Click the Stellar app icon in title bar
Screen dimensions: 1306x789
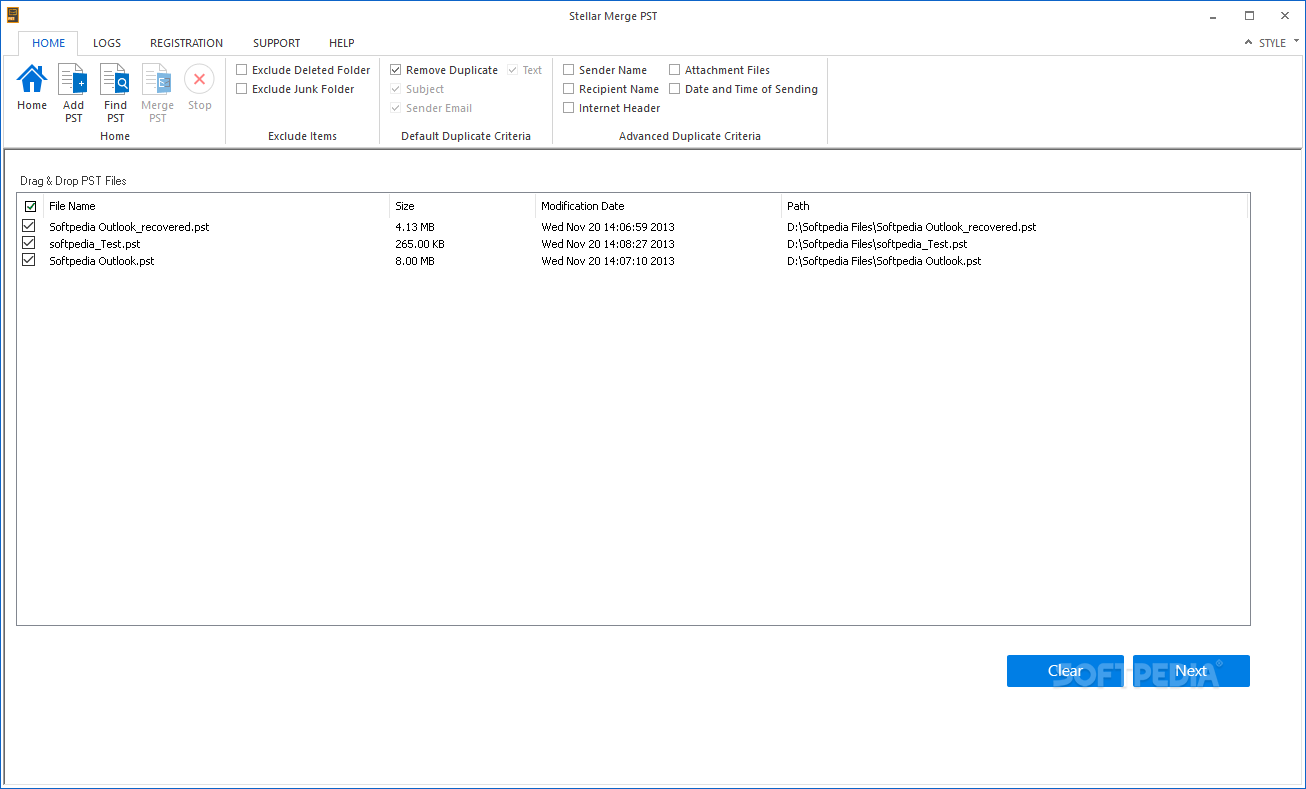point(13,15)
